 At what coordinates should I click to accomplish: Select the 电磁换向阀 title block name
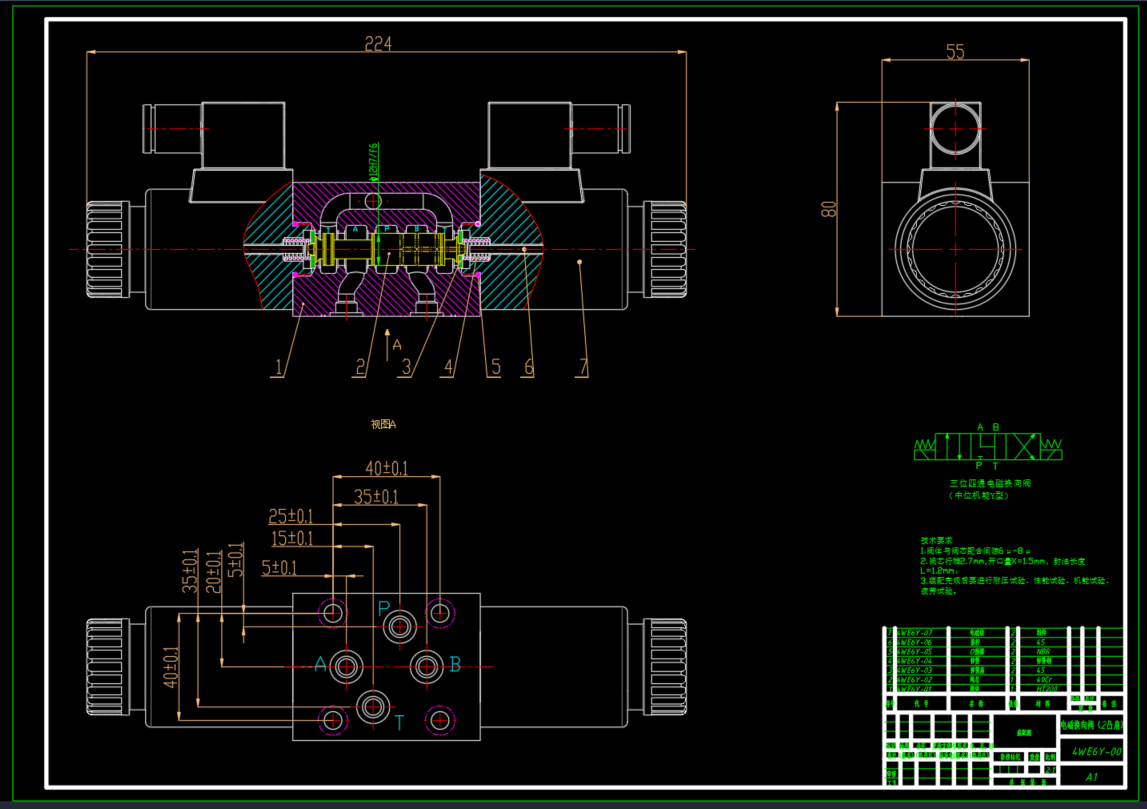[1091, 725]
